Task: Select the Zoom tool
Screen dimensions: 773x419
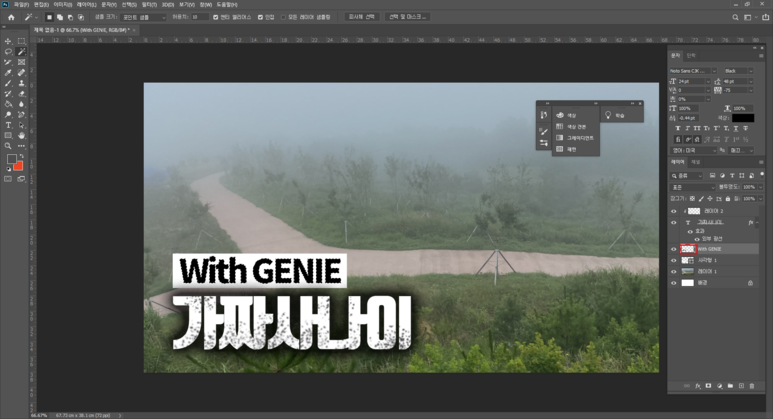Action: (8, 146)
